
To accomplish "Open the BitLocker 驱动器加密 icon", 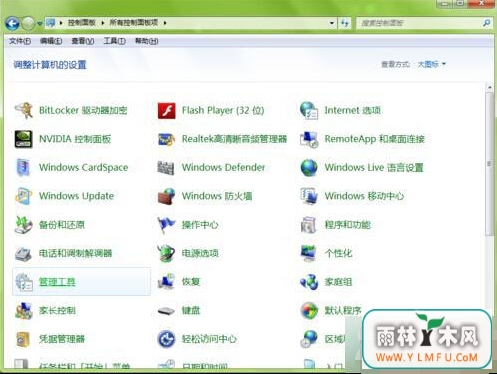I will tap(24, 110).
